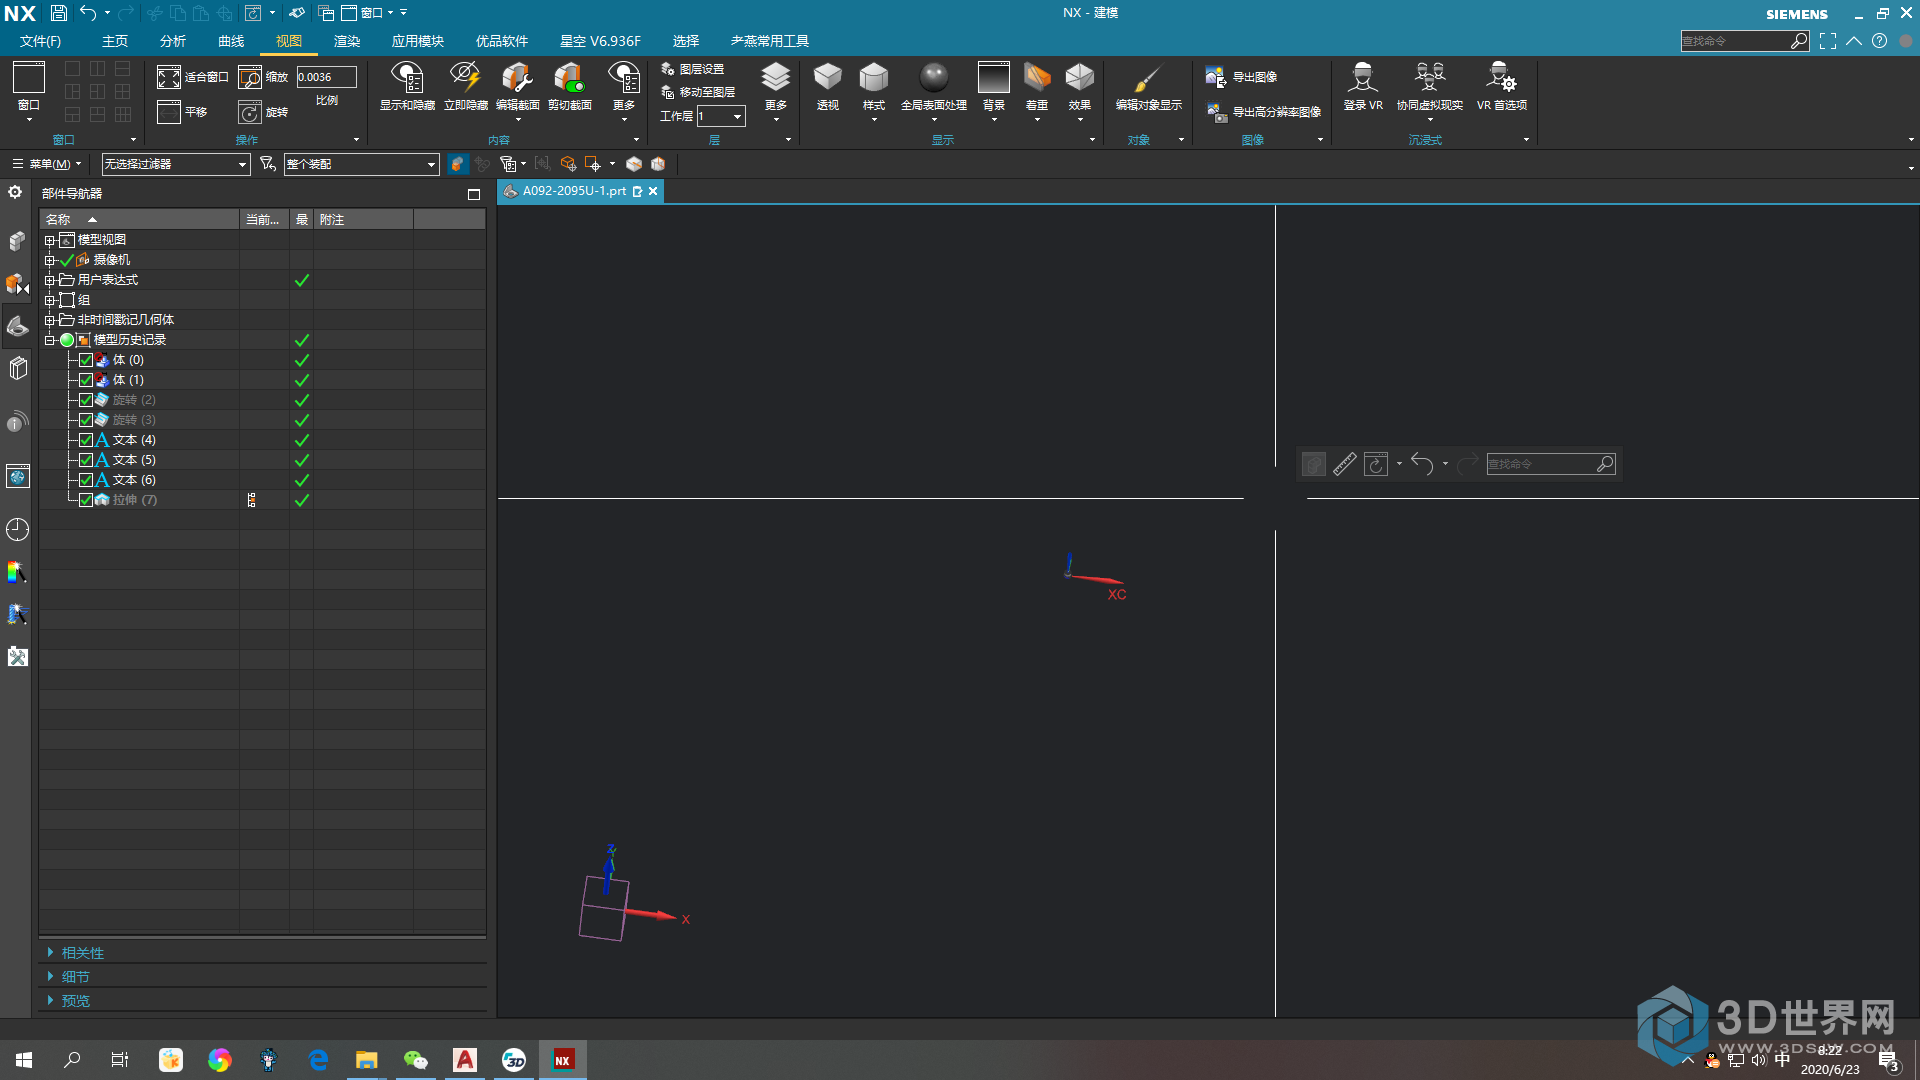Toggle the 旋转 (2) feature checkbox
The width and height of the screenshot is (1920, 1080).
pyautogui.click(x=86, y=400)
